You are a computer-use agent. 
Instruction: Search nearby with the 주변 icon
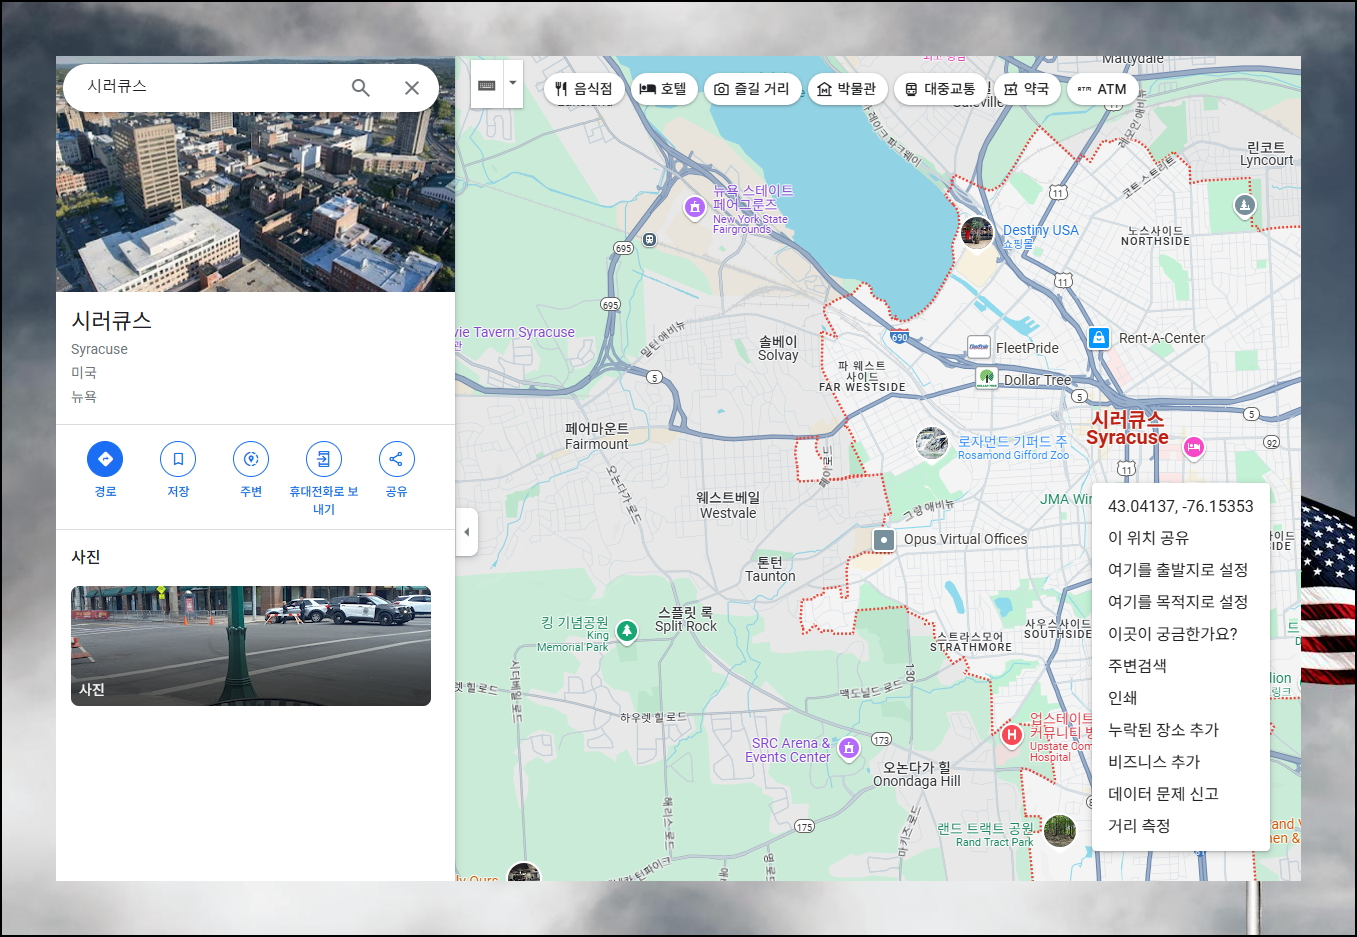click(251, 459)
